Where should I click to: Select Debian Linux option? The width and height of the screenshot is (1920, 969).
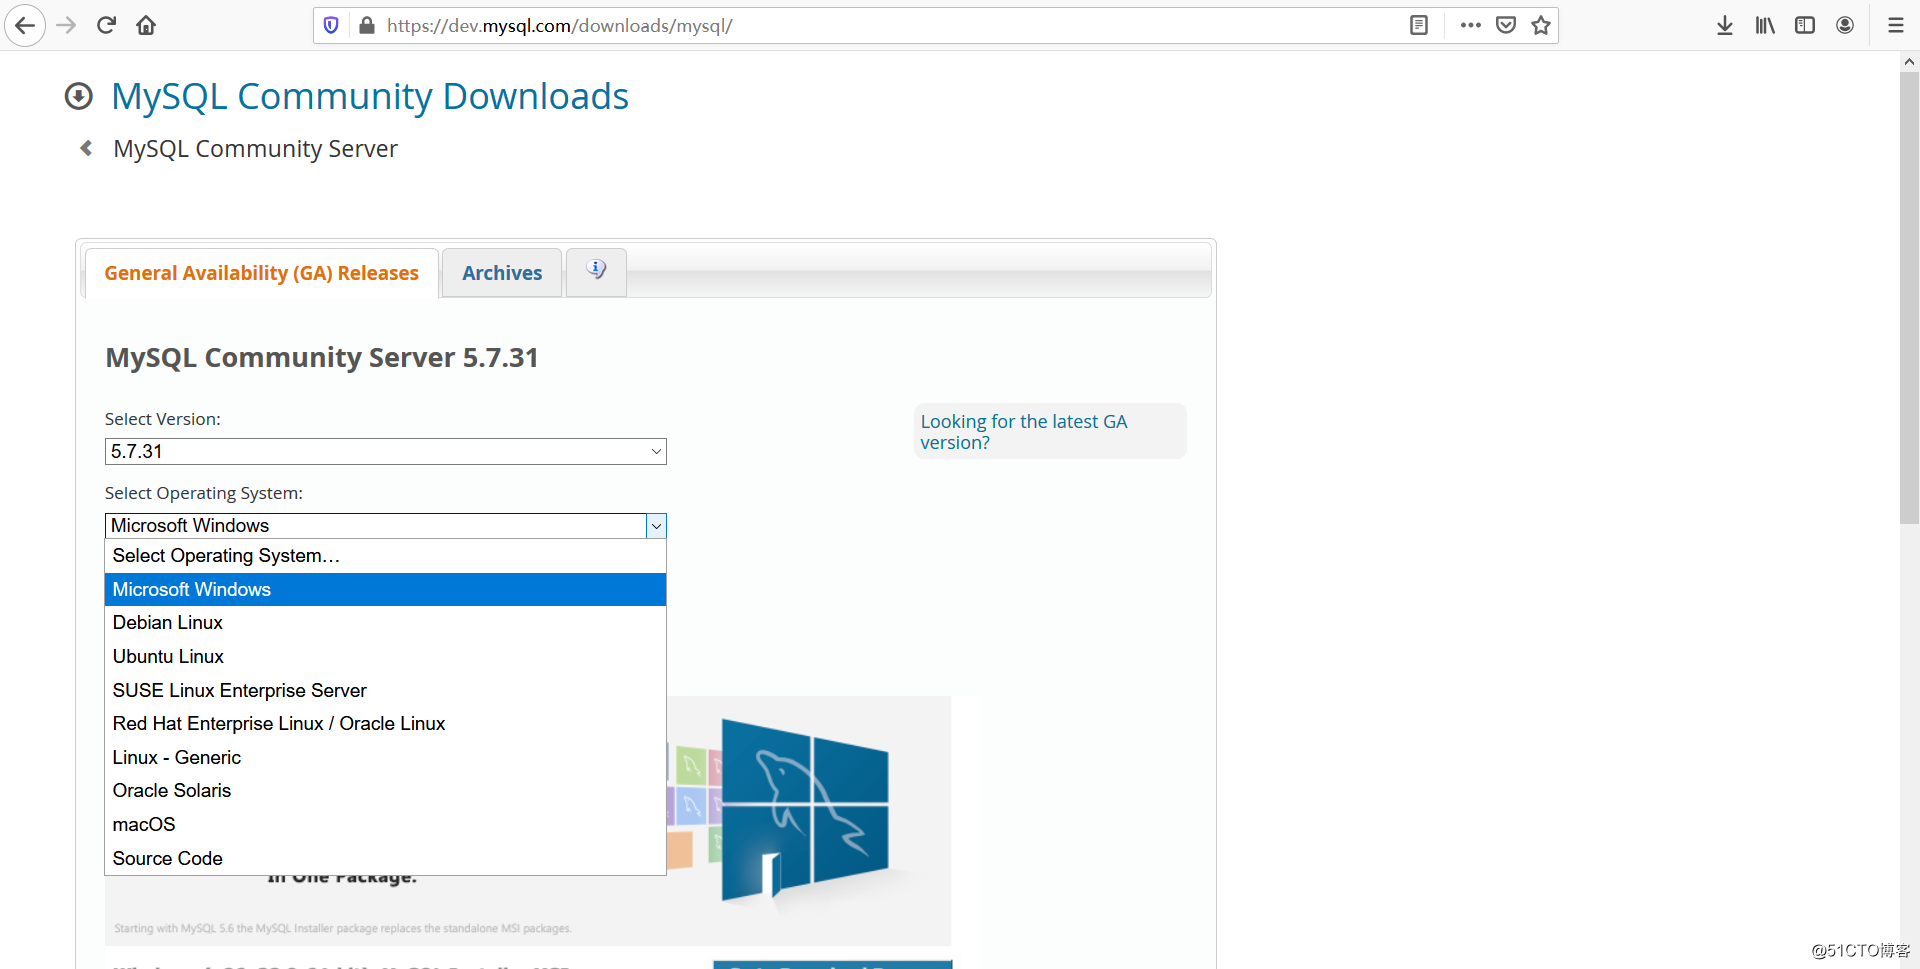click(385, 623)
